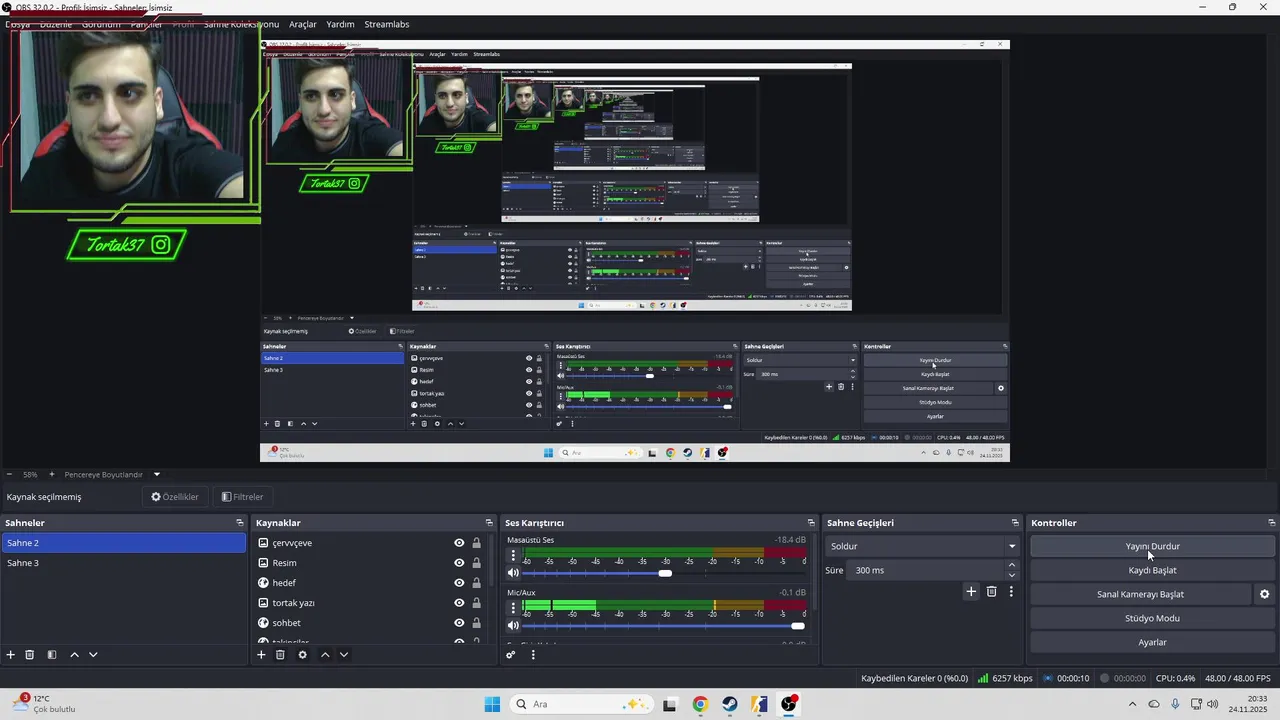Hide the Resim source
Viewport: 1280px width, 720px height.
point(459,563)
